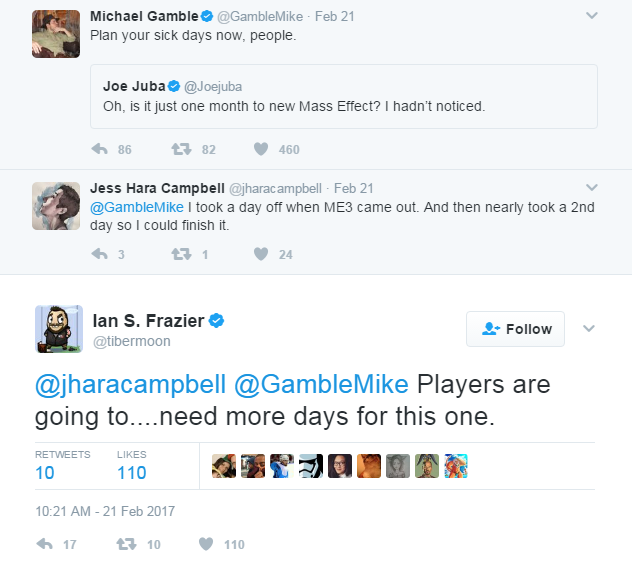Like Jess Hara Campbell's tweet

[x=261, y=254]
